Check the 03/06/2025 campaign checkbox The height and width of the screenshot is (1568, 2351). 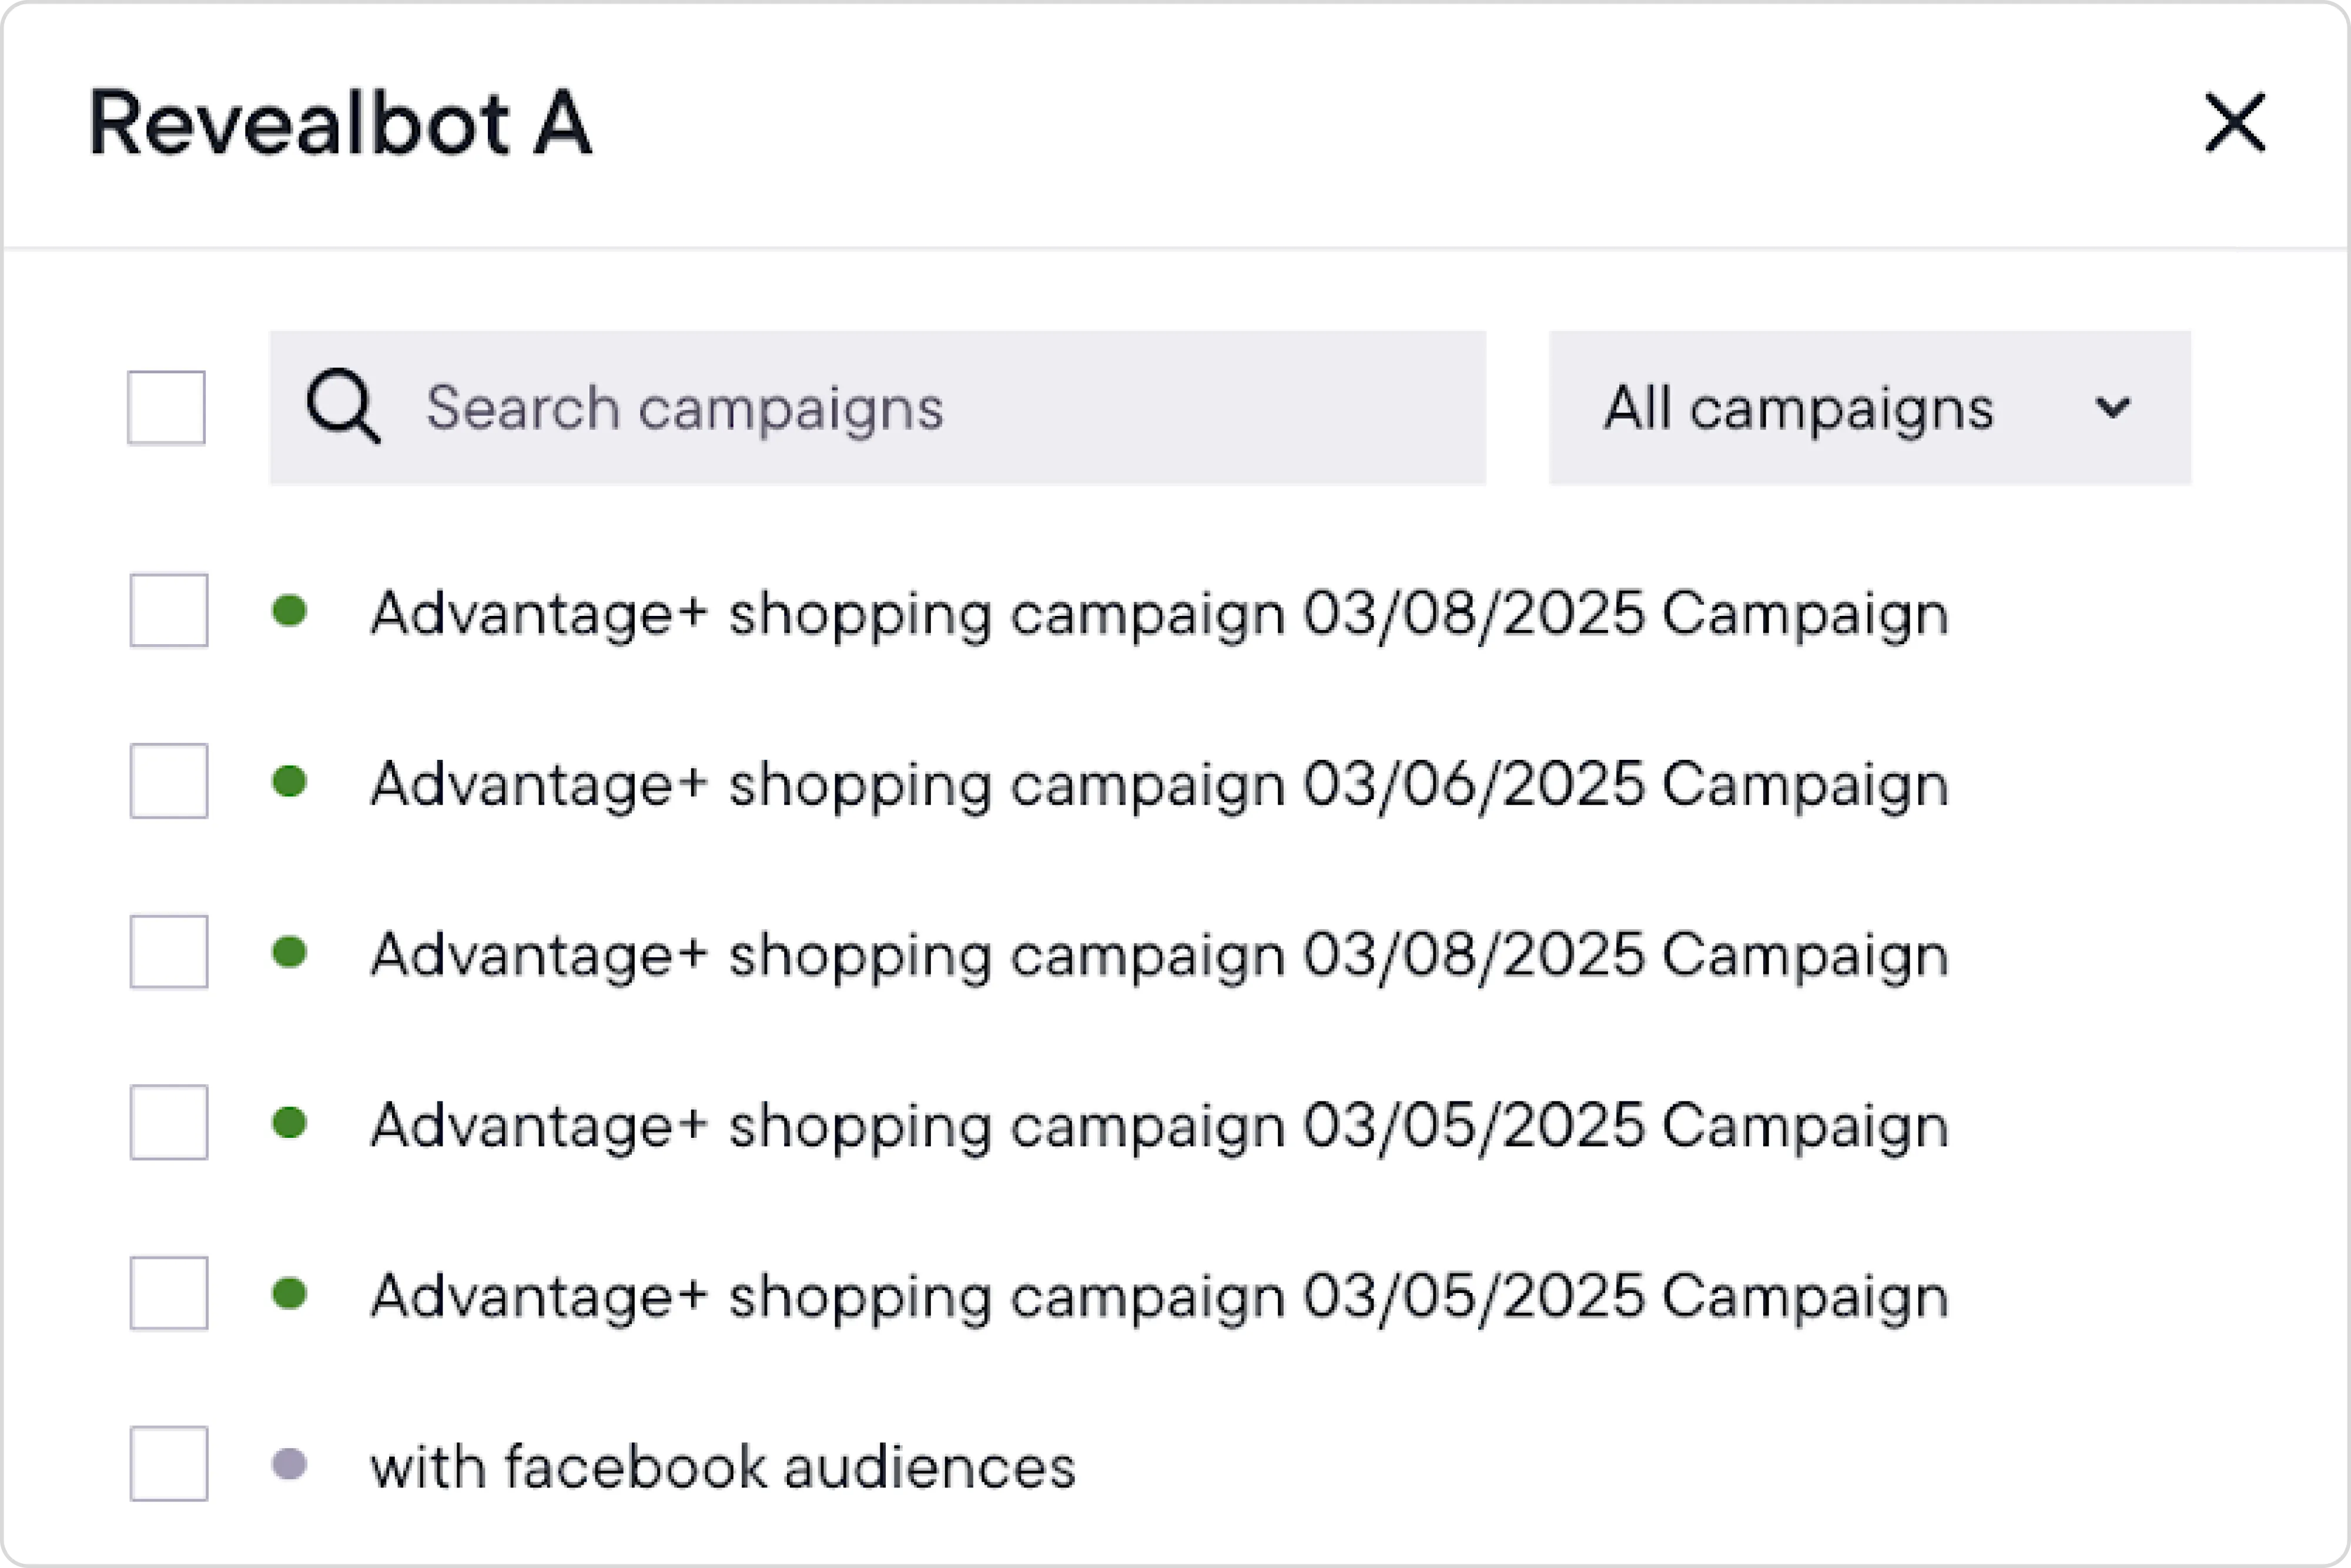click(x=168, y=781)
